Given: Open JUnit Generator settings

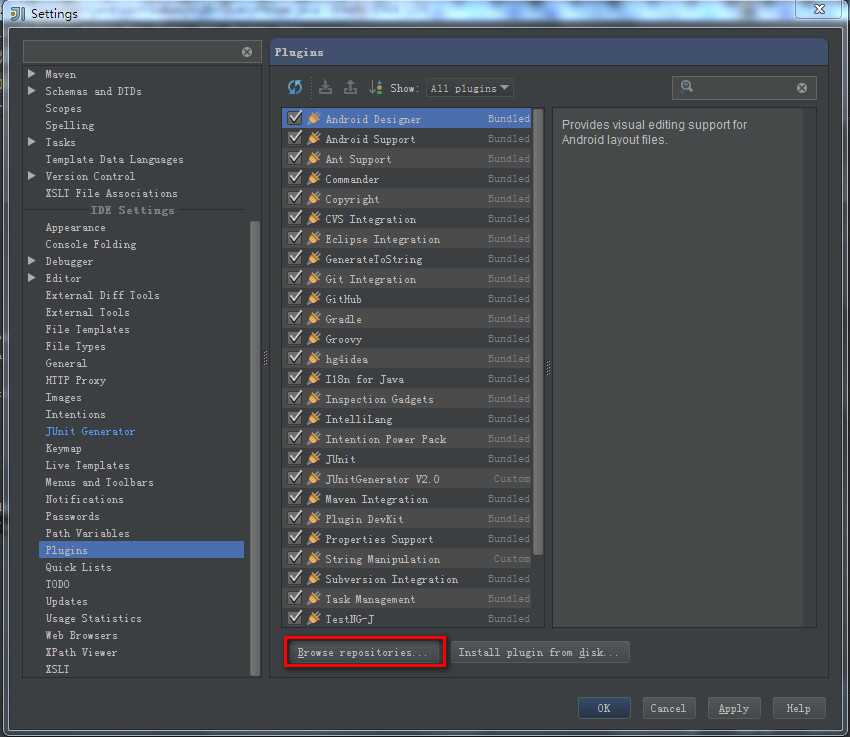Looking at the screenshot, I should pyautogui.click(x=90, y=431).
